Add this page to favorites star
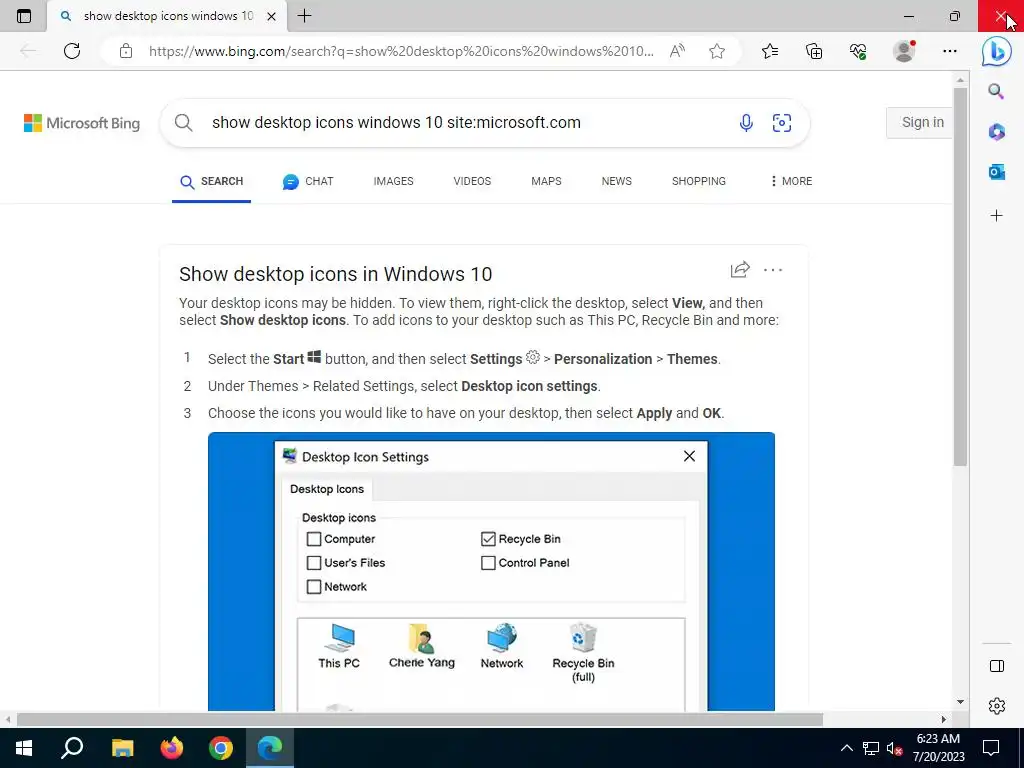 click(717, 51)
